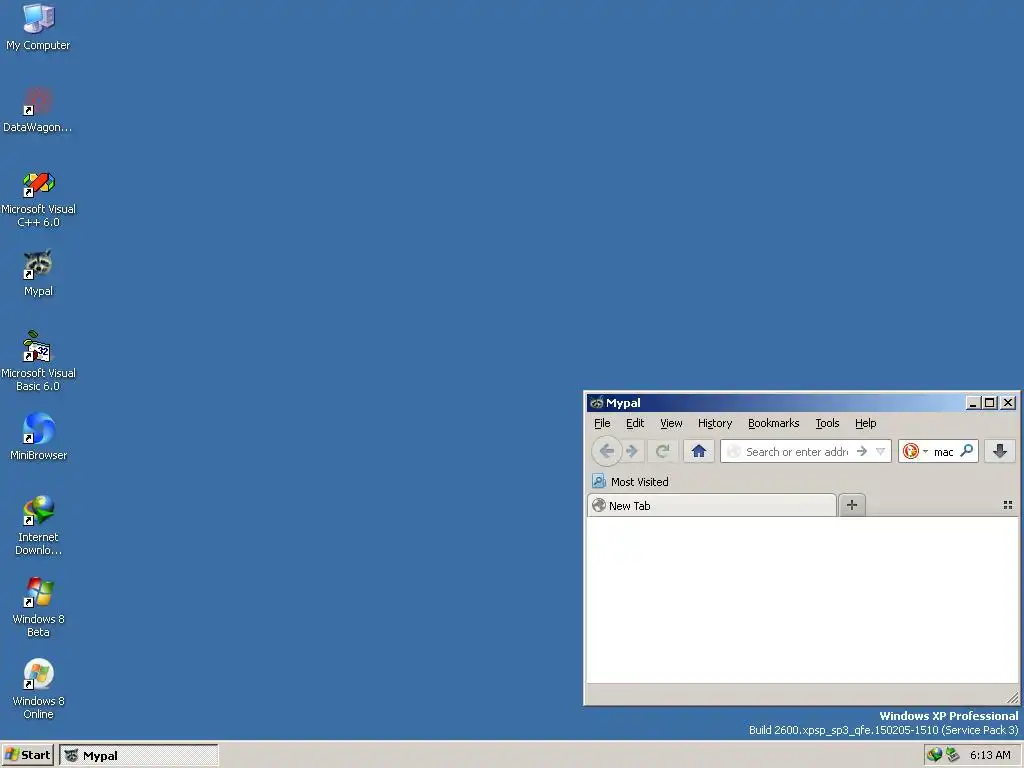Click the search magnifier icon

tap(967, 451)
